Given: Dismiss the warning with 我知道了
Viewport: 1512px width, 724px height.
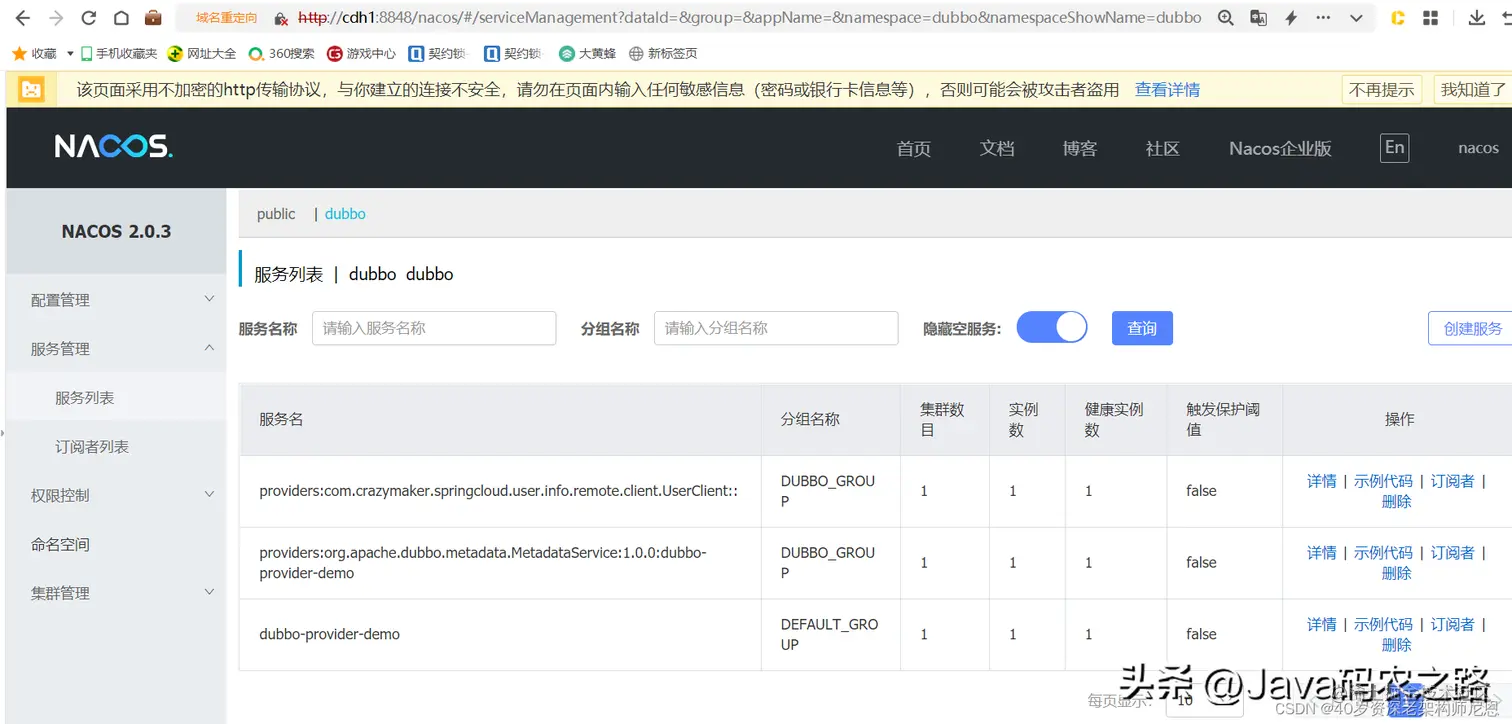Looking at the screenshot, I should point(1472,90).
